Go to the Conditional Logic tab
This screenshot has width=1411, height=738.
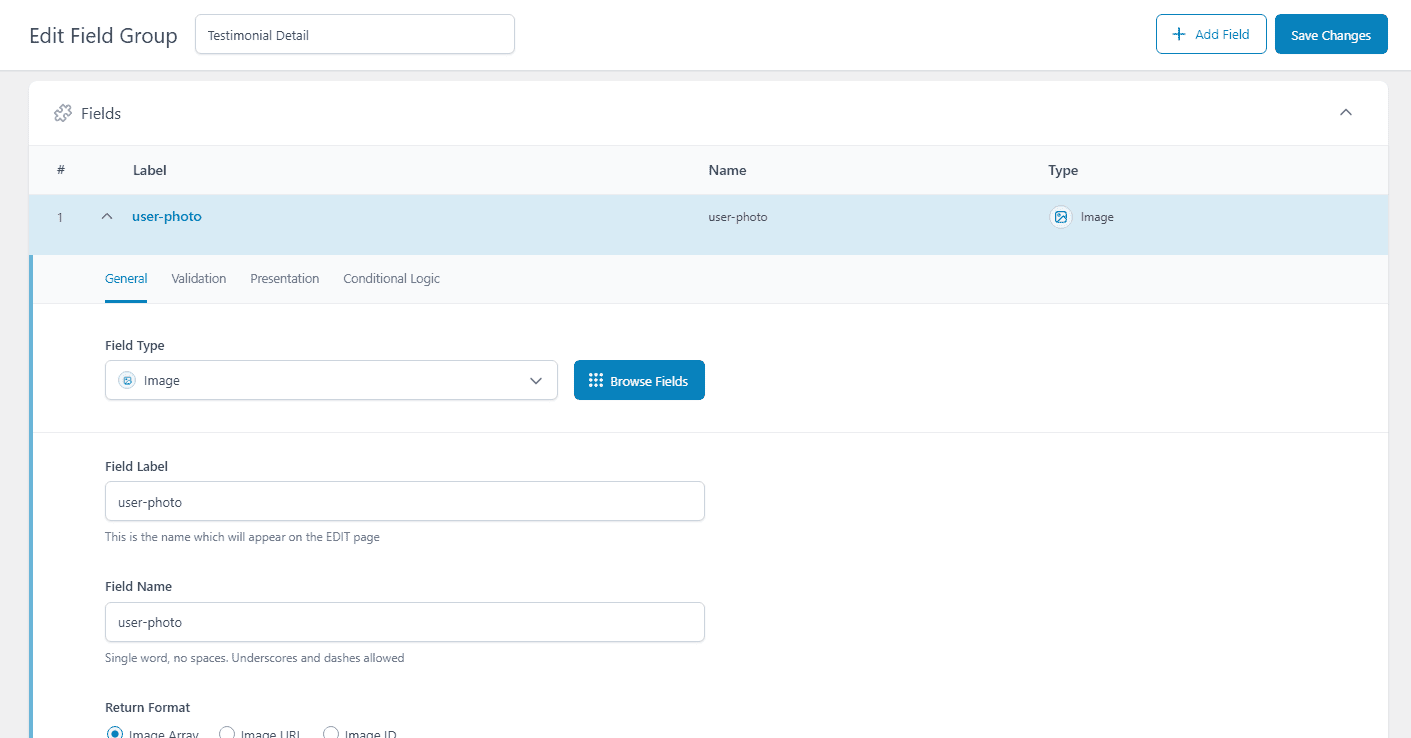(x=391, y=279)
